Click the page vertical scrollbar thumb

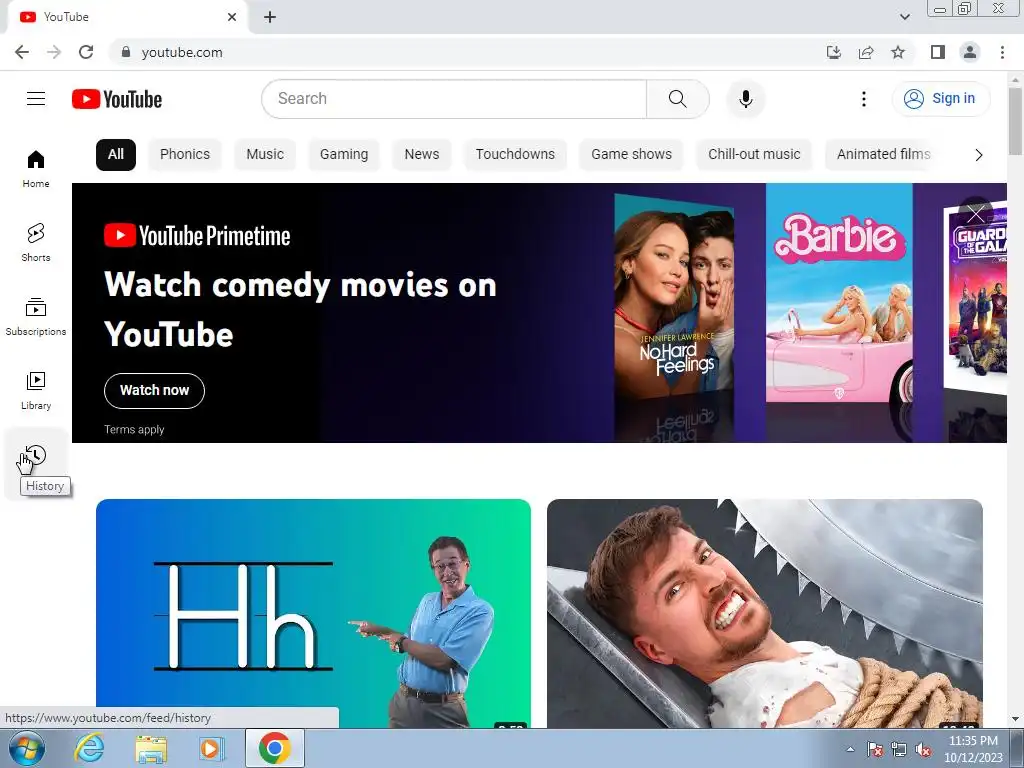pos(1015,121)
